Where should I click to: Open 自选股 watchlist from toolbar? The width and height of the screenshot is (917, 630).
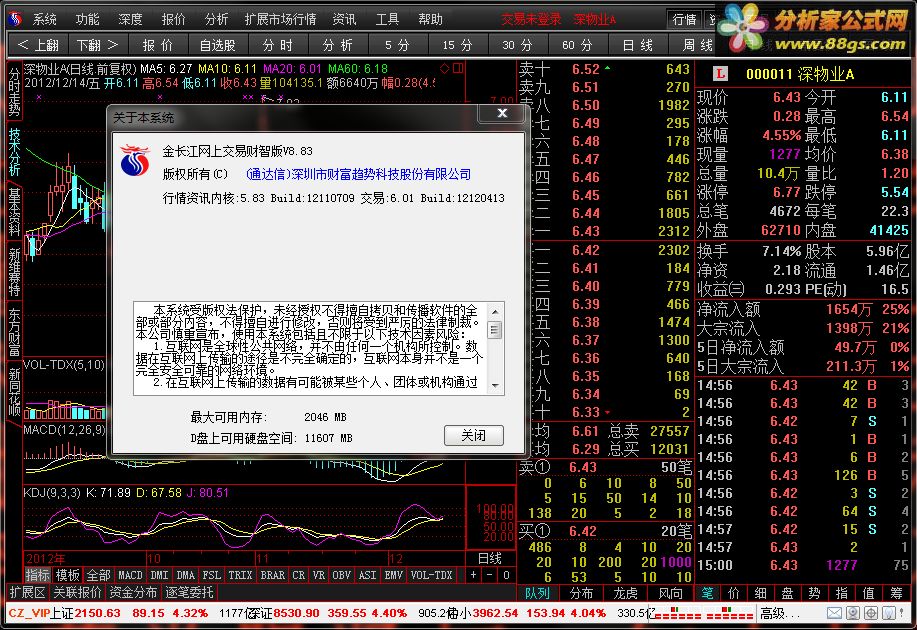coord(217,45)
